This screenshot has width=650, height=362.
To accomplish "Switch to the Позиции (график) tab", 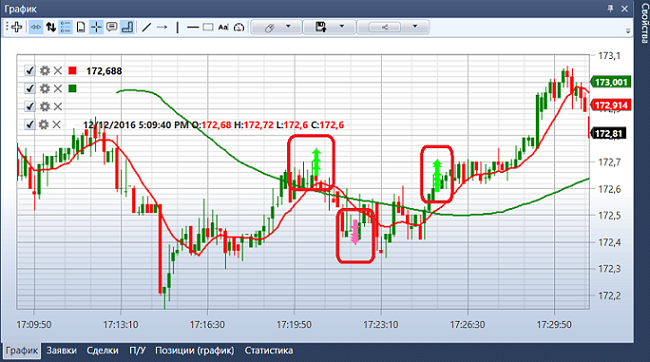I will click(x=194, y=351).
